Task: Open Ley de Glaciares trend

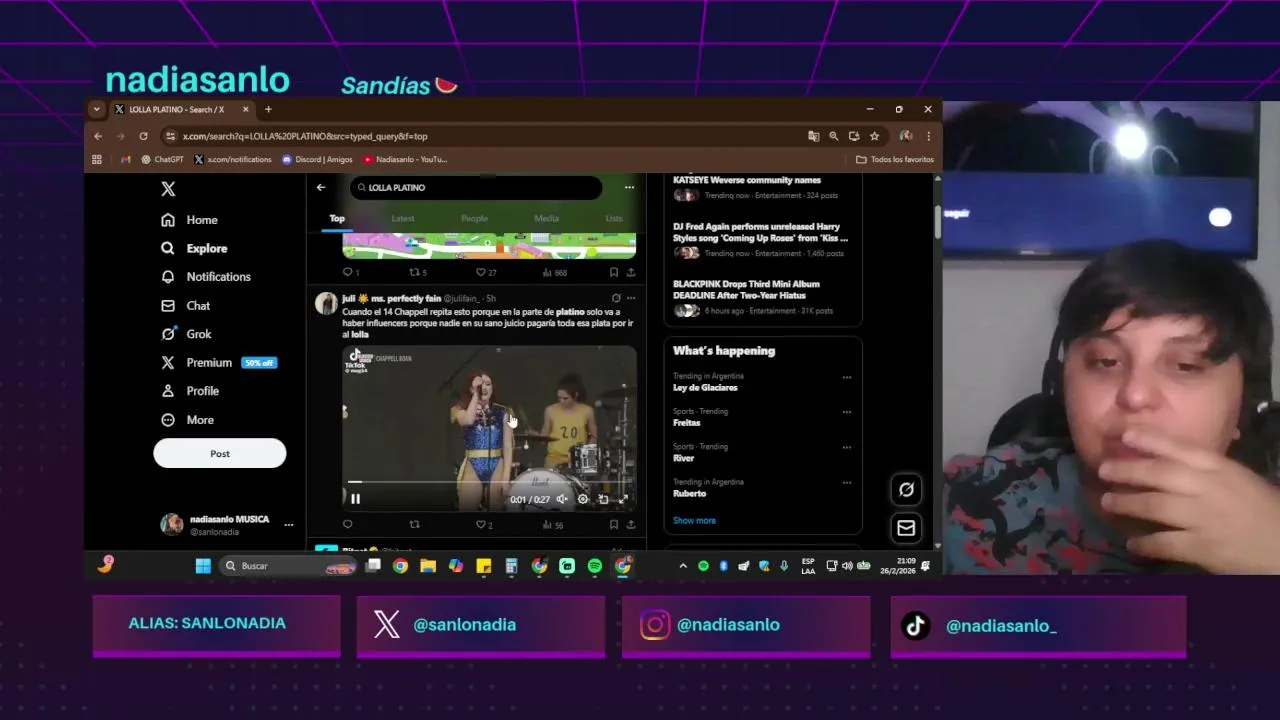Action: pyautogui.click(x=705, y=388)
